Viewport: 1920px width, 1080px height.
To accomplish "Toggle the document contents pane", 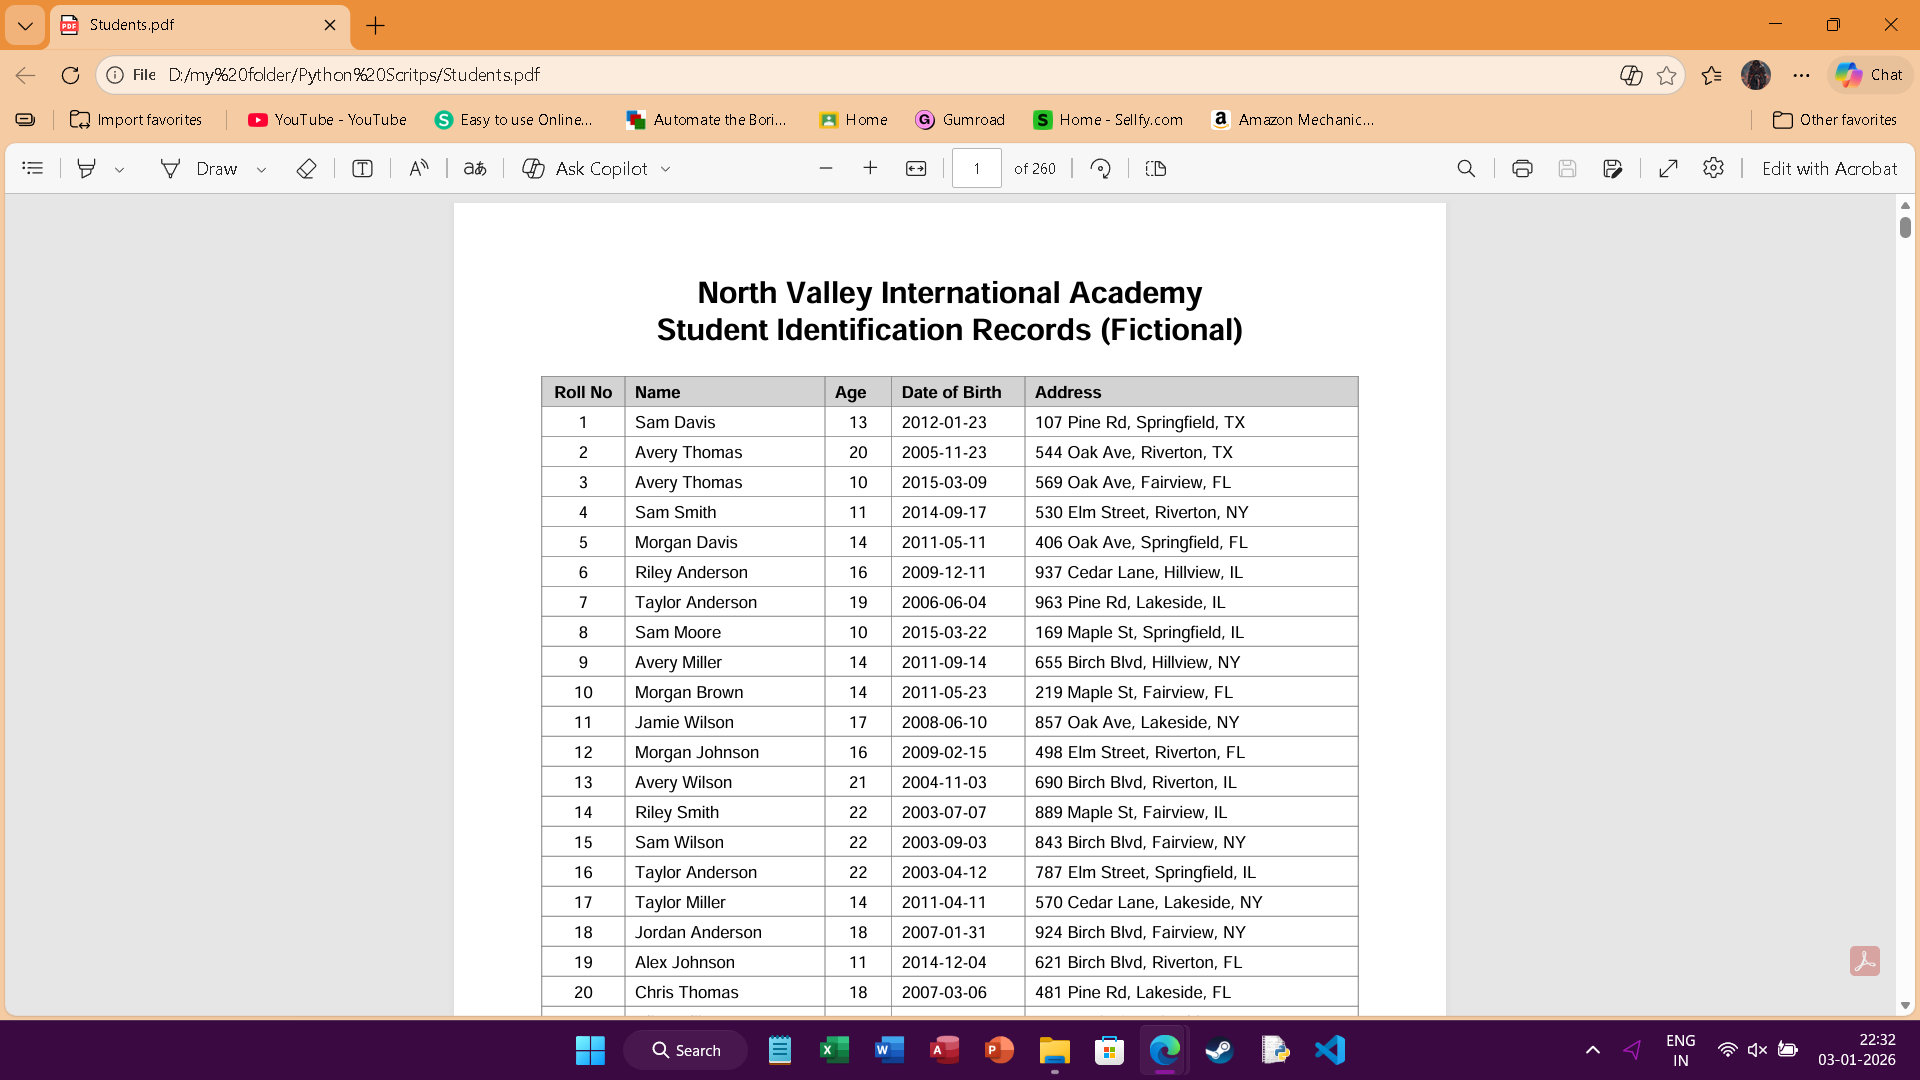I will click(33, 168).
